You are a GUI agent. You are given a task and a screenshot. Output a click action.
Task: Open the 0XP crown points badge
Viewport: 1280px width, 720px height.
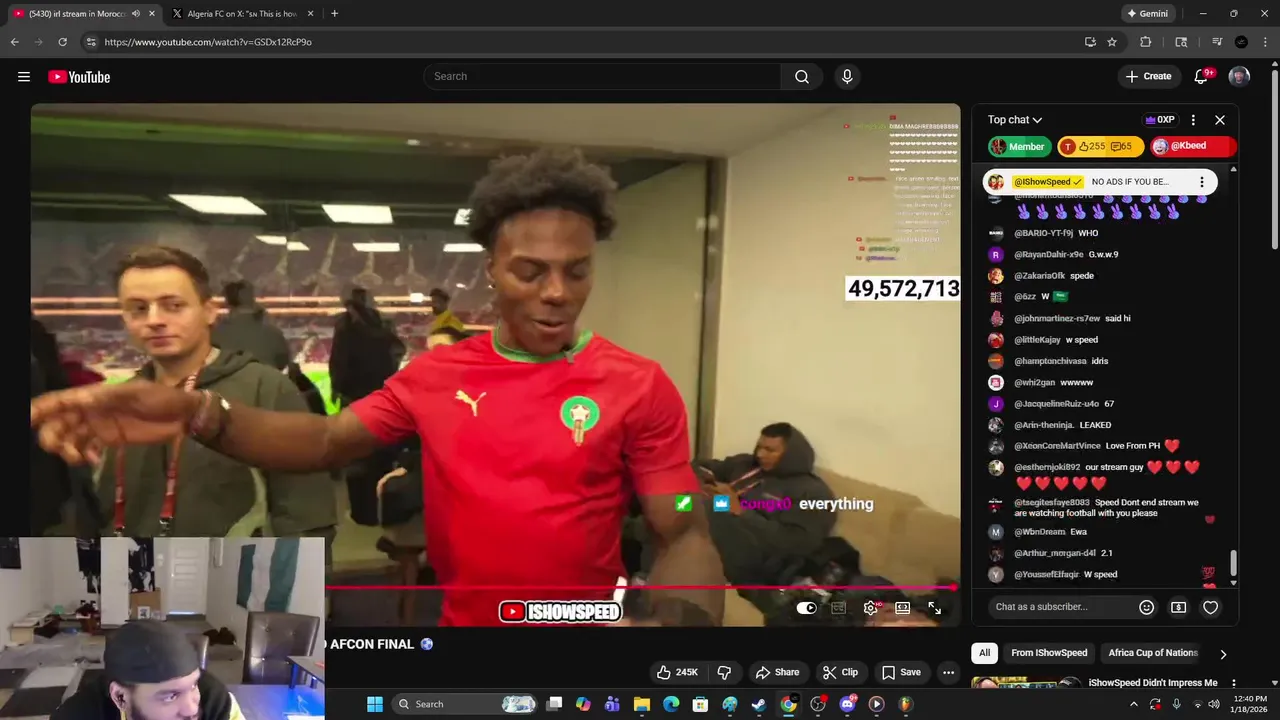[x=1160, y=120]
